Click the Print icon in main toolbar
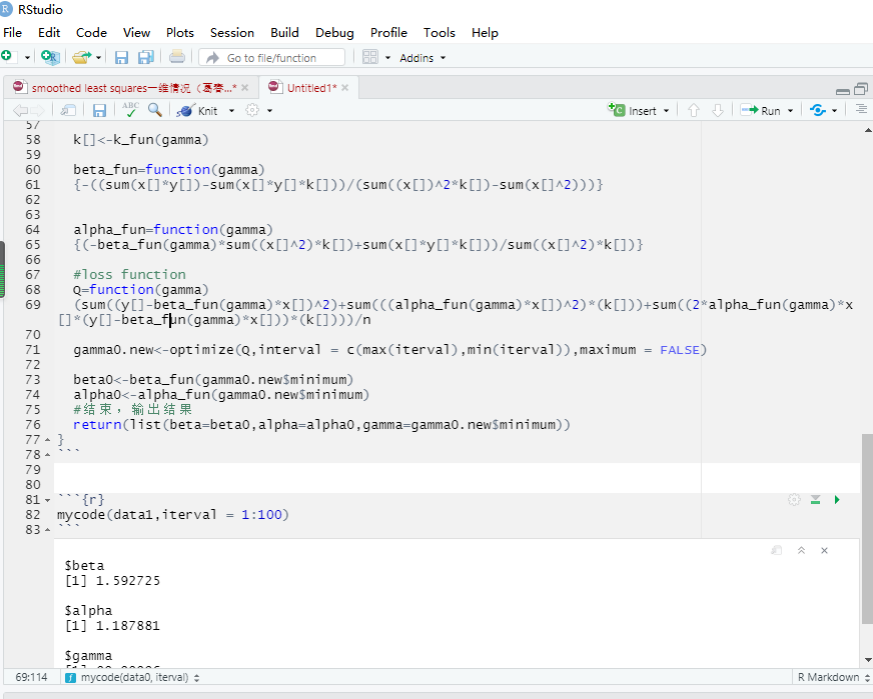Screen dimensions: 873x699 tap(177, 57)
